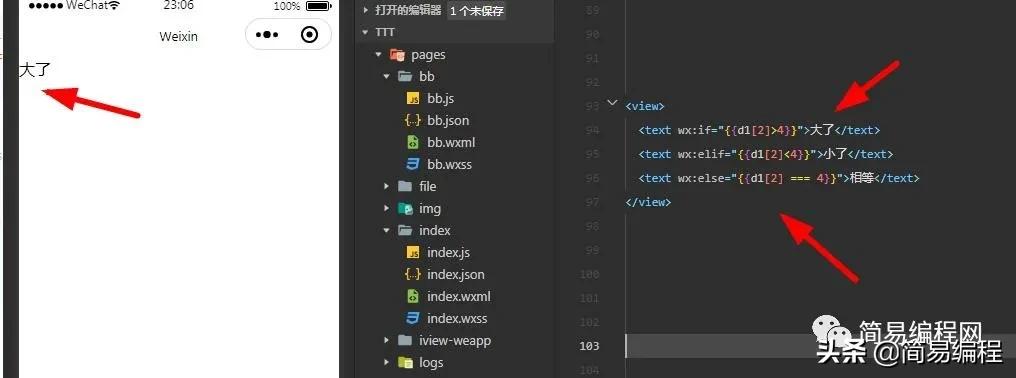1016x378 pixels.
Task: Click the wx:elif code line 95
Action: coord(765,154)
